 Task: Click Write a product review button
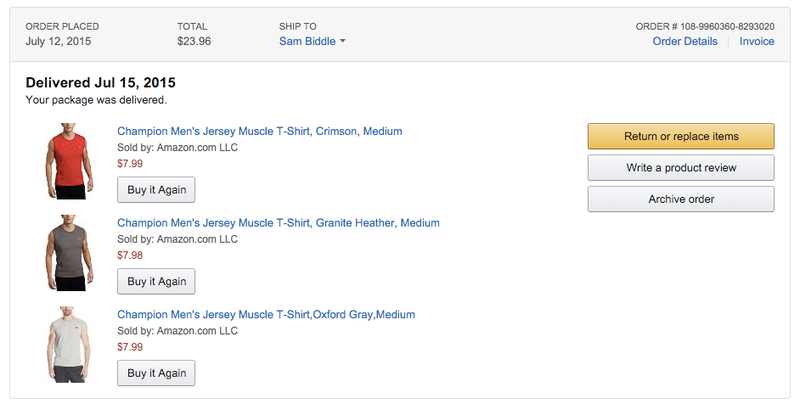point(681,168)
